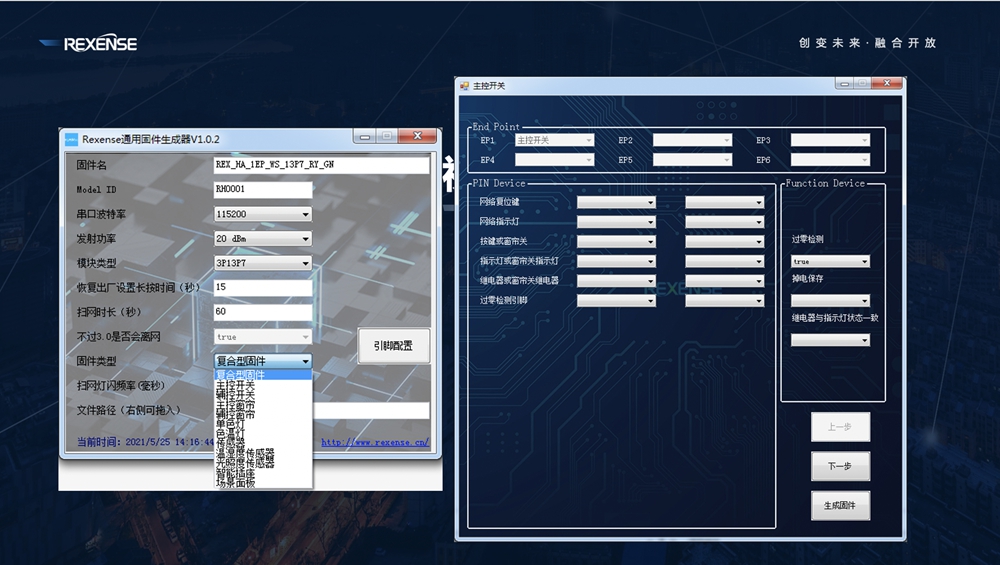Click the 下一步 button

point(840,466)
